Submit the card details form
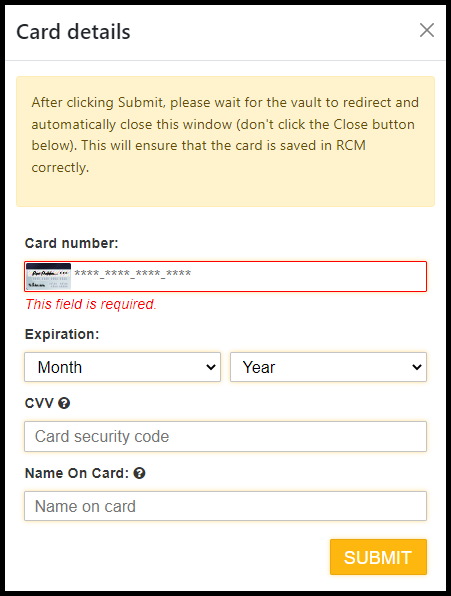The width and height of the screenshot is (451, 596). point(378,557)
